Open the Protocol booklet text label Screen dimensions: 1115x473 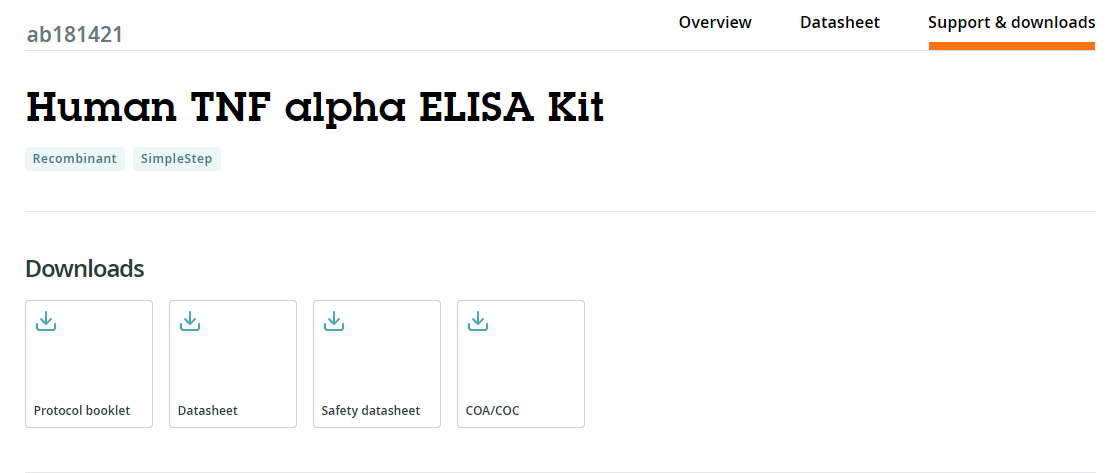click(x=82, y=411)
